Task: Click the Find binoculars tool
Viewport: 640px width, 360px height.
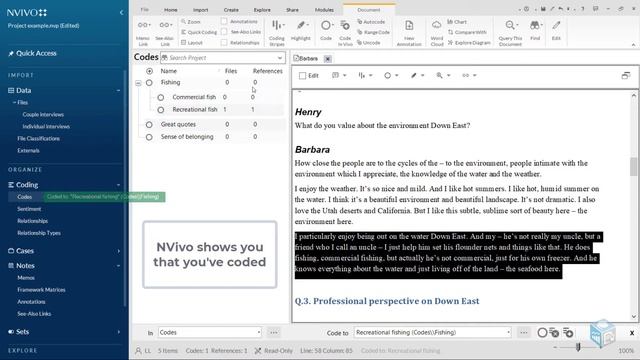Action: point(535,31)
